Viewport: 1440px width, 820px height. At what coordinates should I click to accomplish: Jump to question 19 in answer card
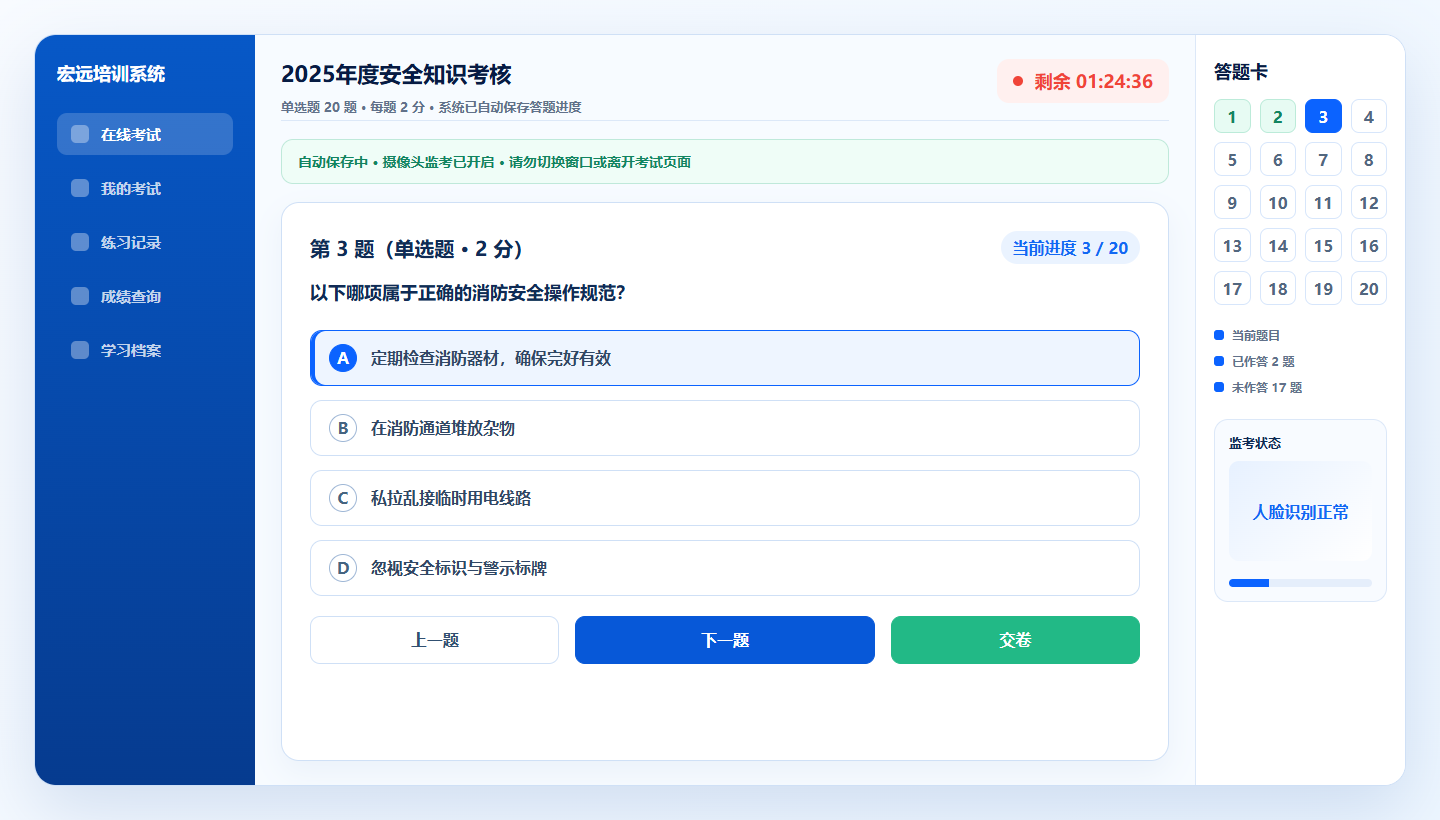tap(1323, 288)
